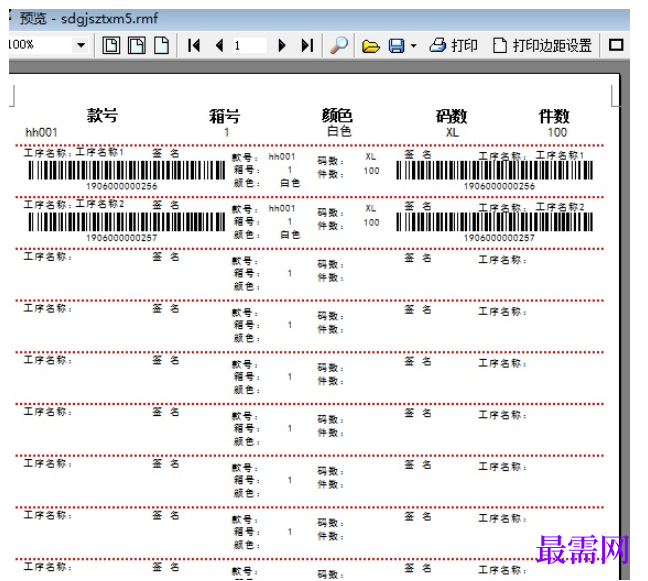Screen dimensions: 648x581
Task: Select the 白色 value under 颜色 header
Action: 339,131
